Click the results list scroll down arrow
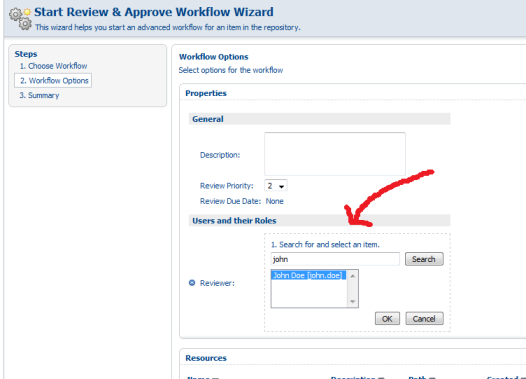This screenshot has height=379, width=526. tap(353, 302)
